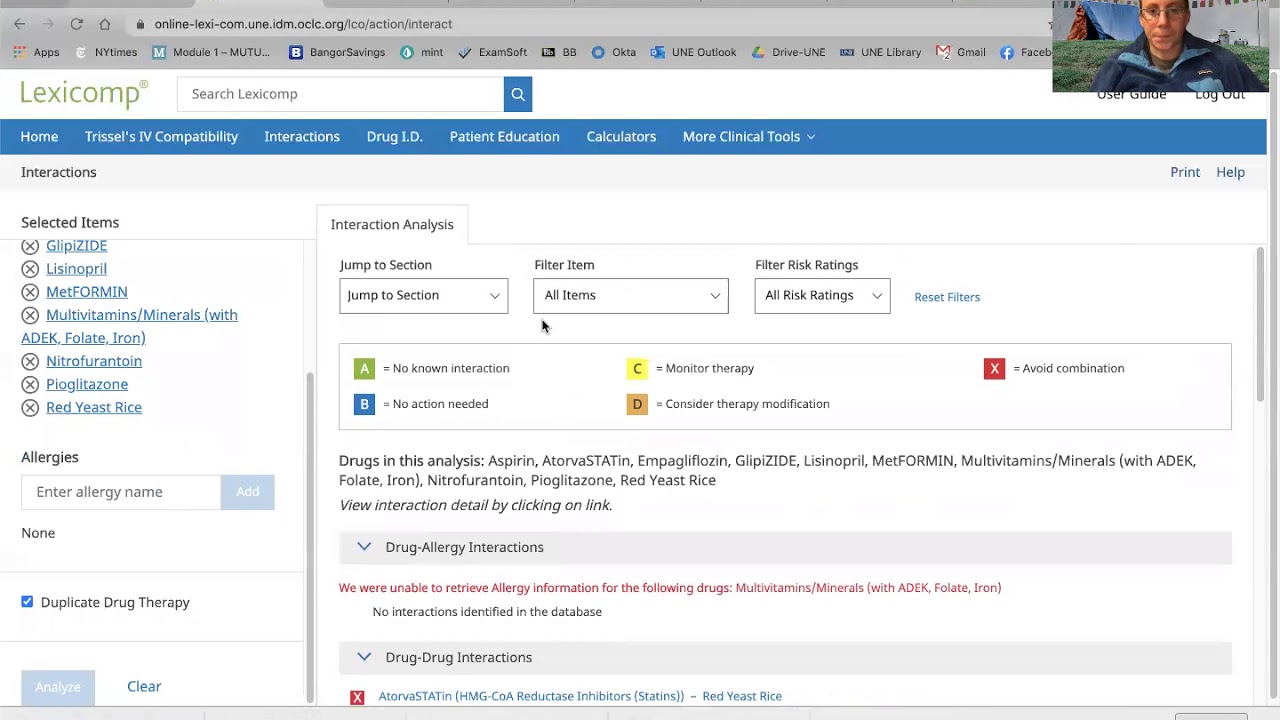Select the Interaction Analysis tab
1280x720 pixels.
pos(392,224)
